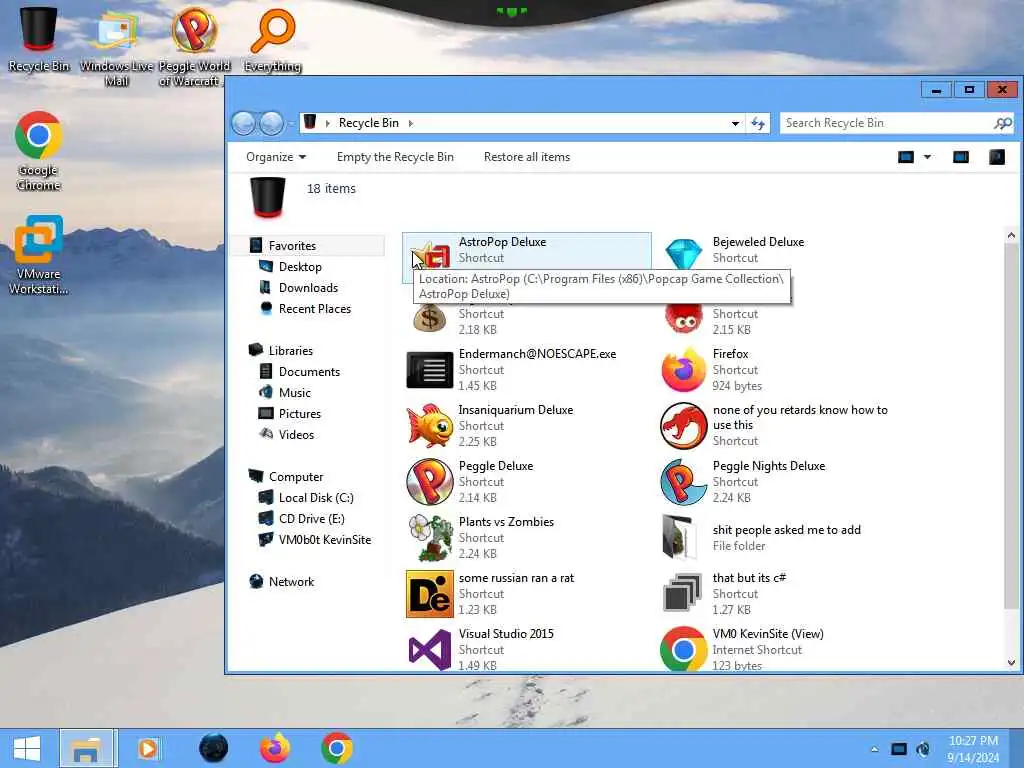Open Network in navigation pane
This screenshot has width=1024, height=768.
pos(291,581)
